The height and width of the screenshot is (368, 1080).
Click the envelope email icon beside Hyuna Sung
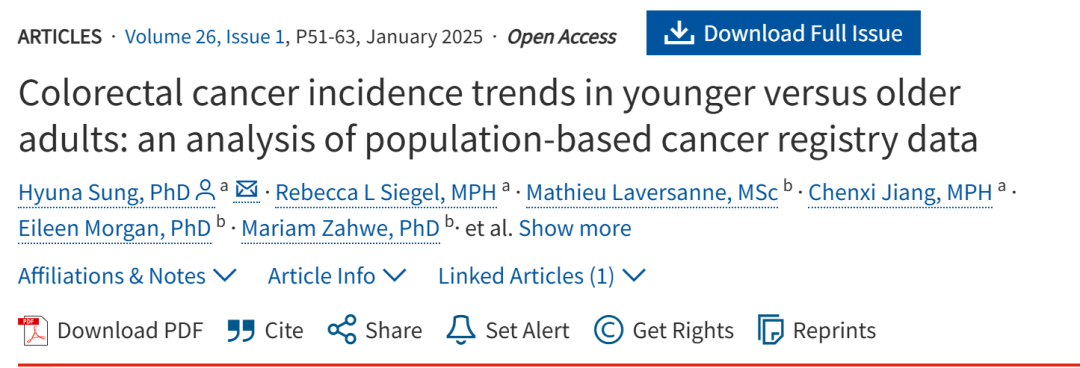(x=247, y=188)
